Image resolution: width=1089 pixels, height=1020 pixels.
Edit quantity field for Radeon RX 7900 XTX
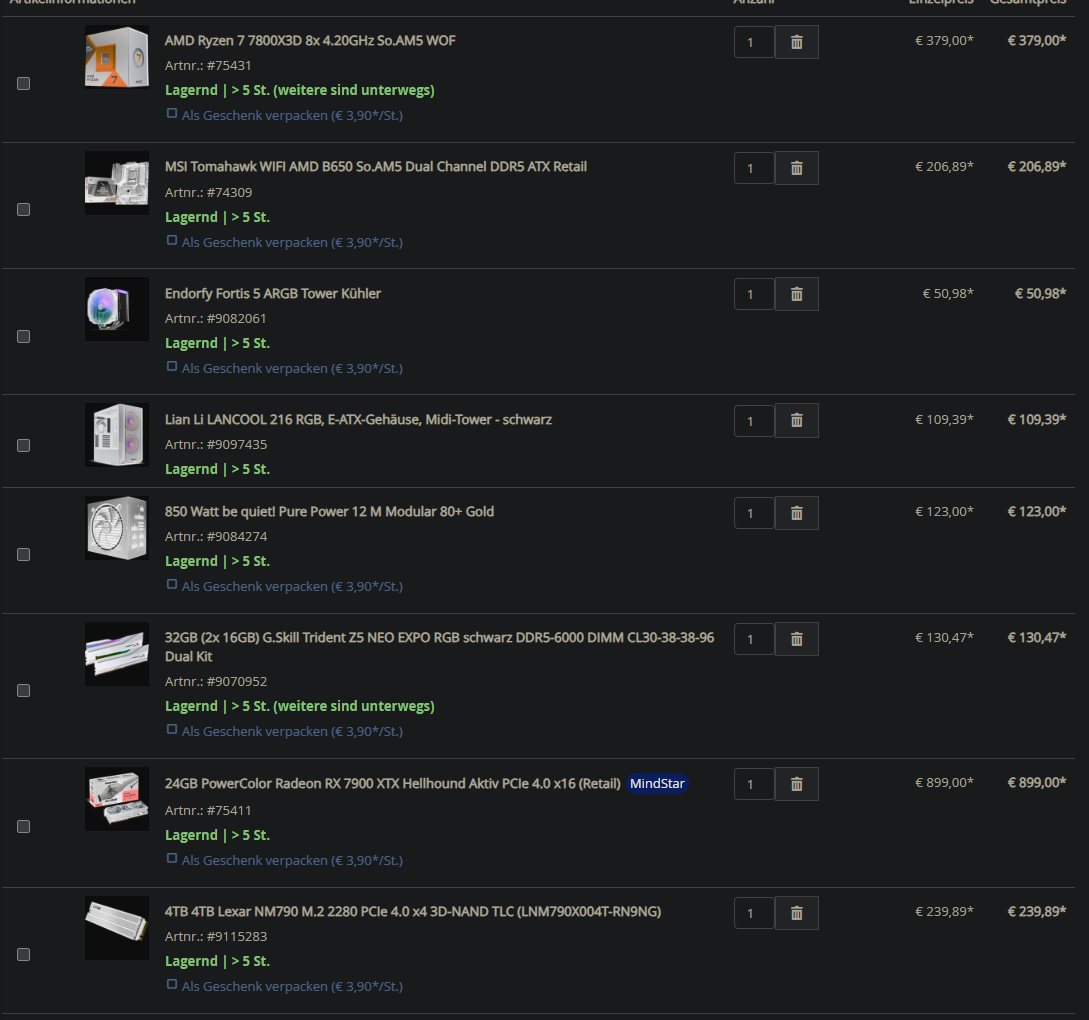754,784
